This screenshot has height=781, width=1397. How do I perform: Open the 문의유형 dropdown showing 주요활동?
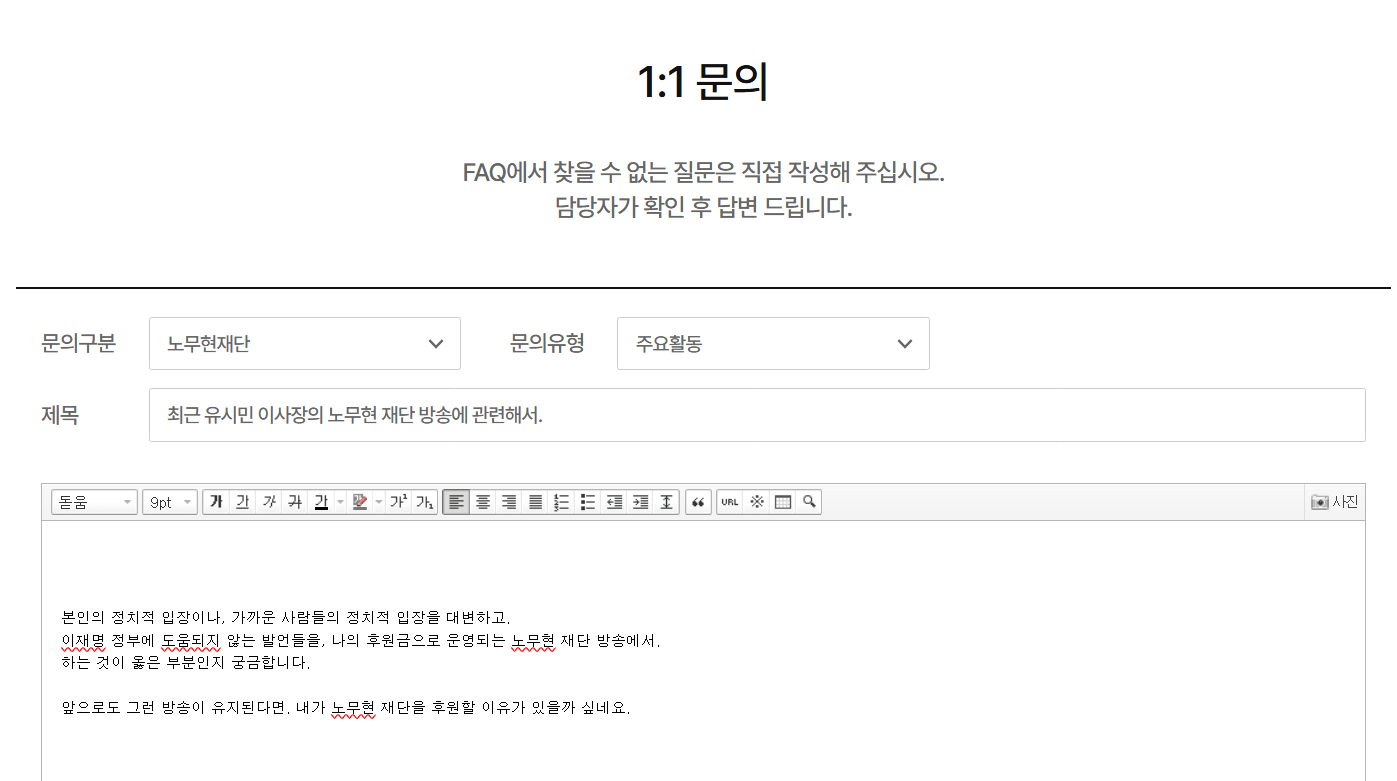(x=772, y=344)
